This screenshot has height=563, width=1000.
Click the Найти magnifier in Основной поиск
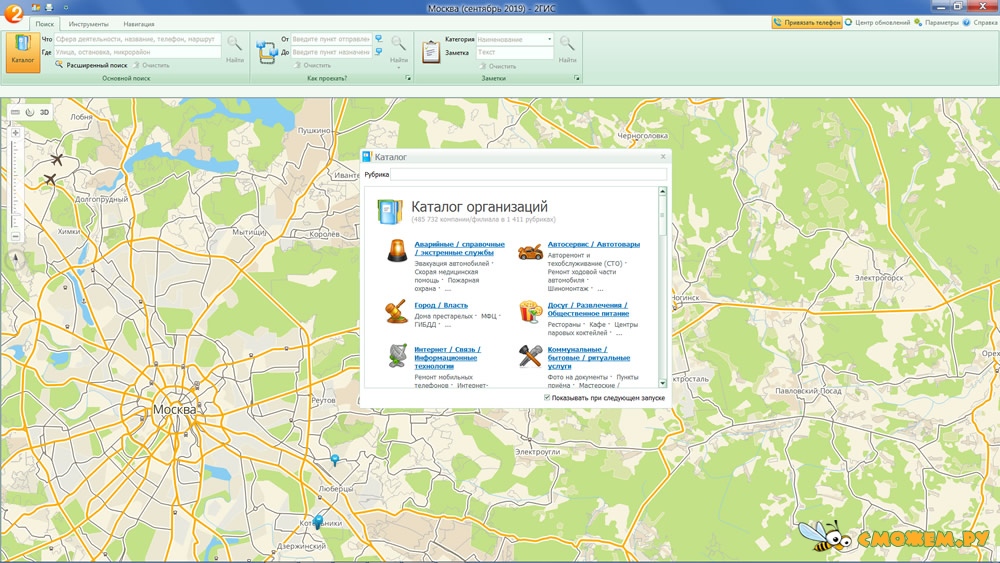235,48
